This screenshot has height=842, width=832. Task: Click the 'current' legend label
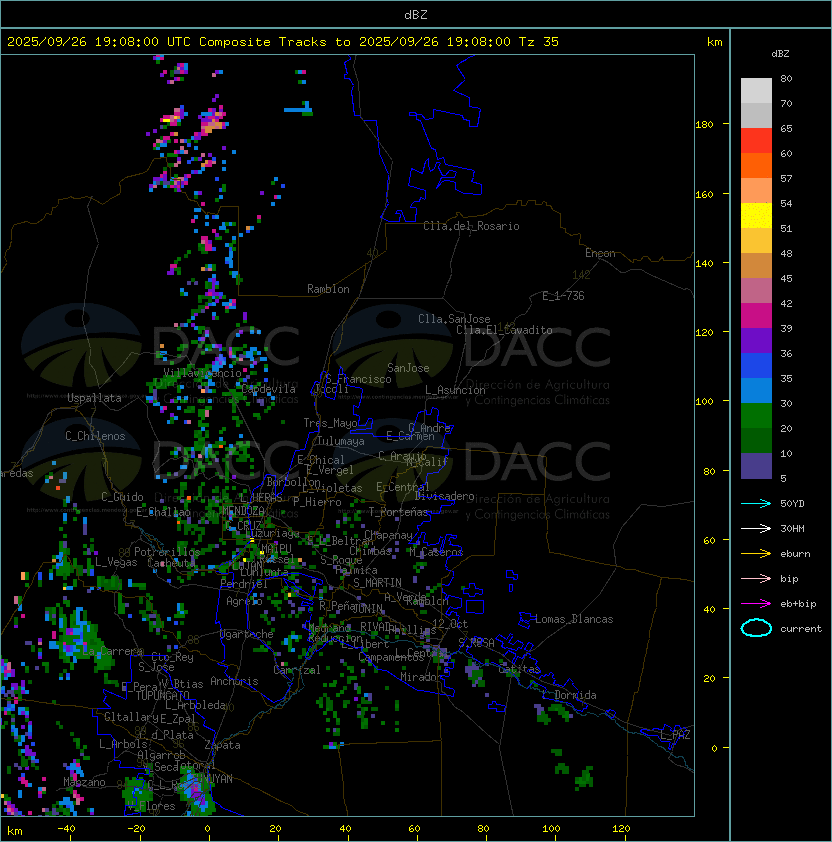tap(801, 629)
